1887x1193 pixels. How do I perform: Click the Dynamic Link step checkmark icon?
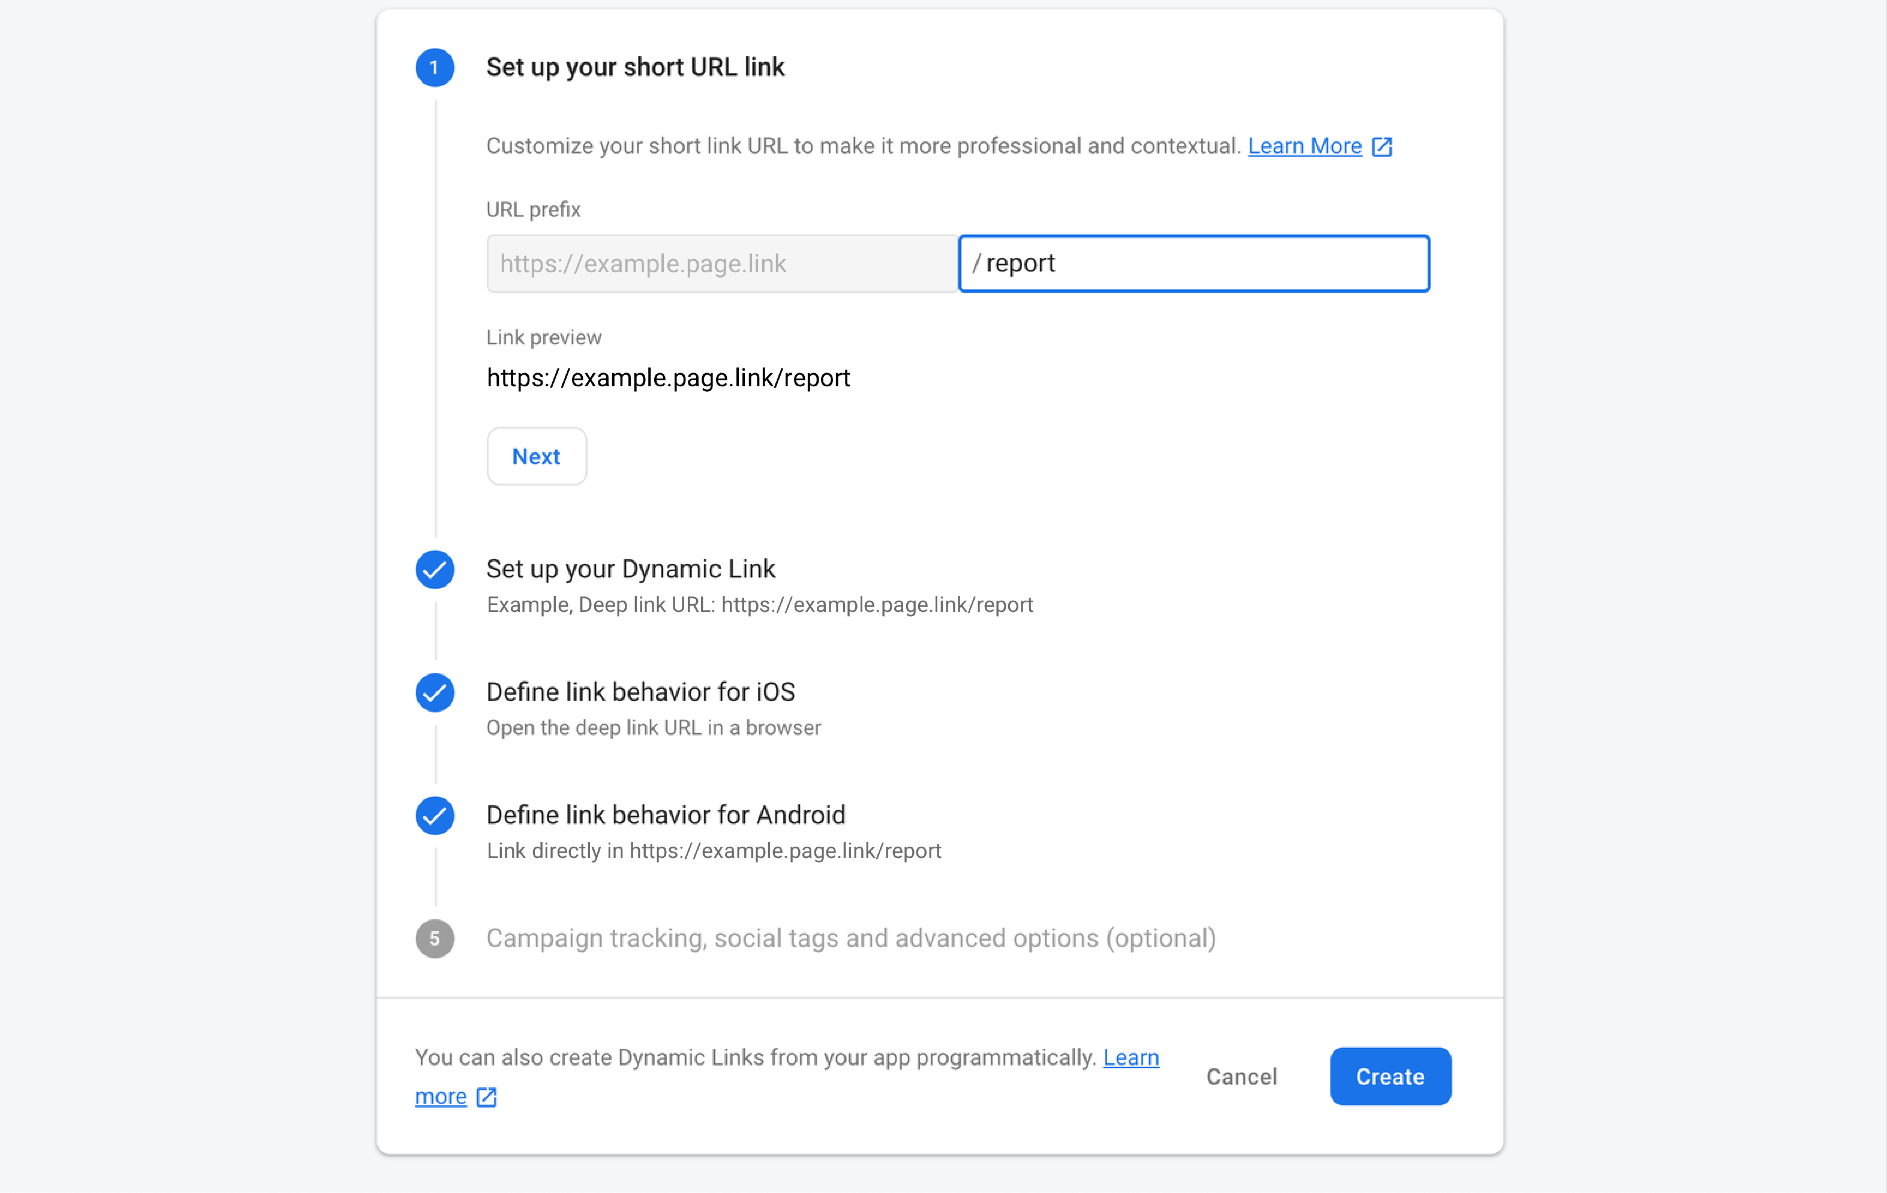click(x=434, y=570)
